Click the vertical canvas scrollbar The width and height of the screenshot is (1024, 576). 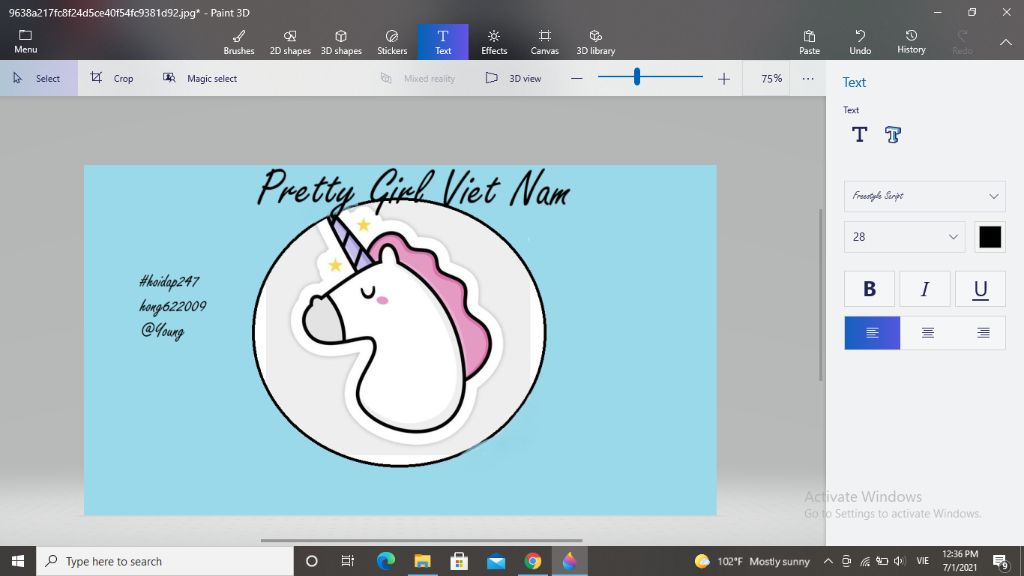coord(821,295)
